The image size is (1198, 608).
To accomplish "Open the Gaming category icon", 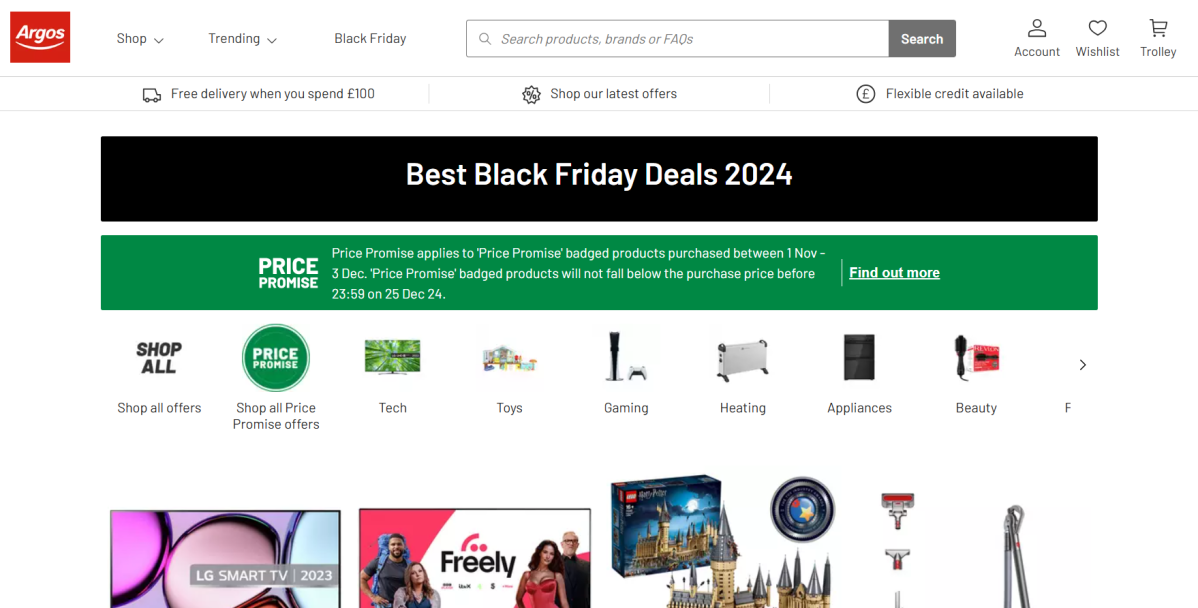I will [626, 357].
